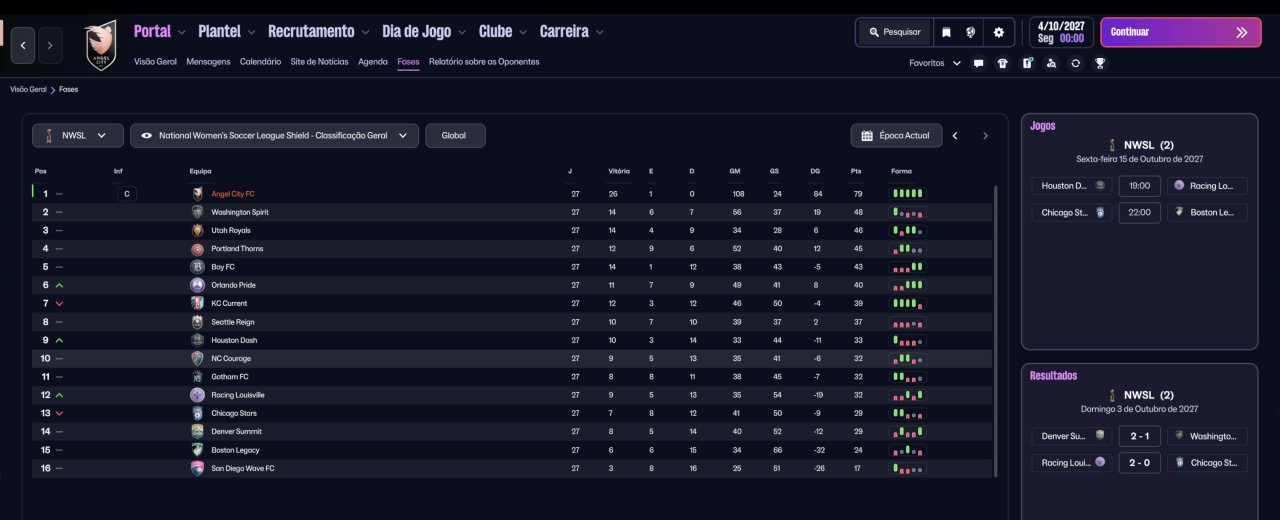Click the Pesquisar search field

tap(895, 32)
